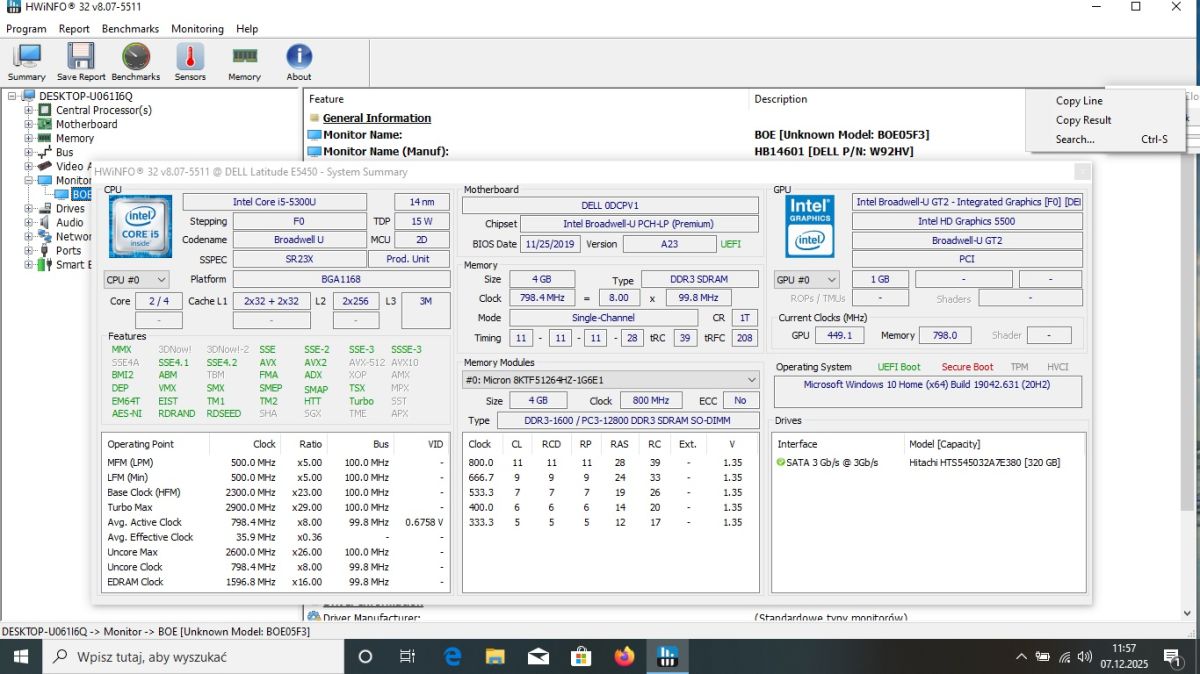Launch Benchmarks from the toolbar
This screenshot has width=1200, height=674.
[x=136, y=62]
